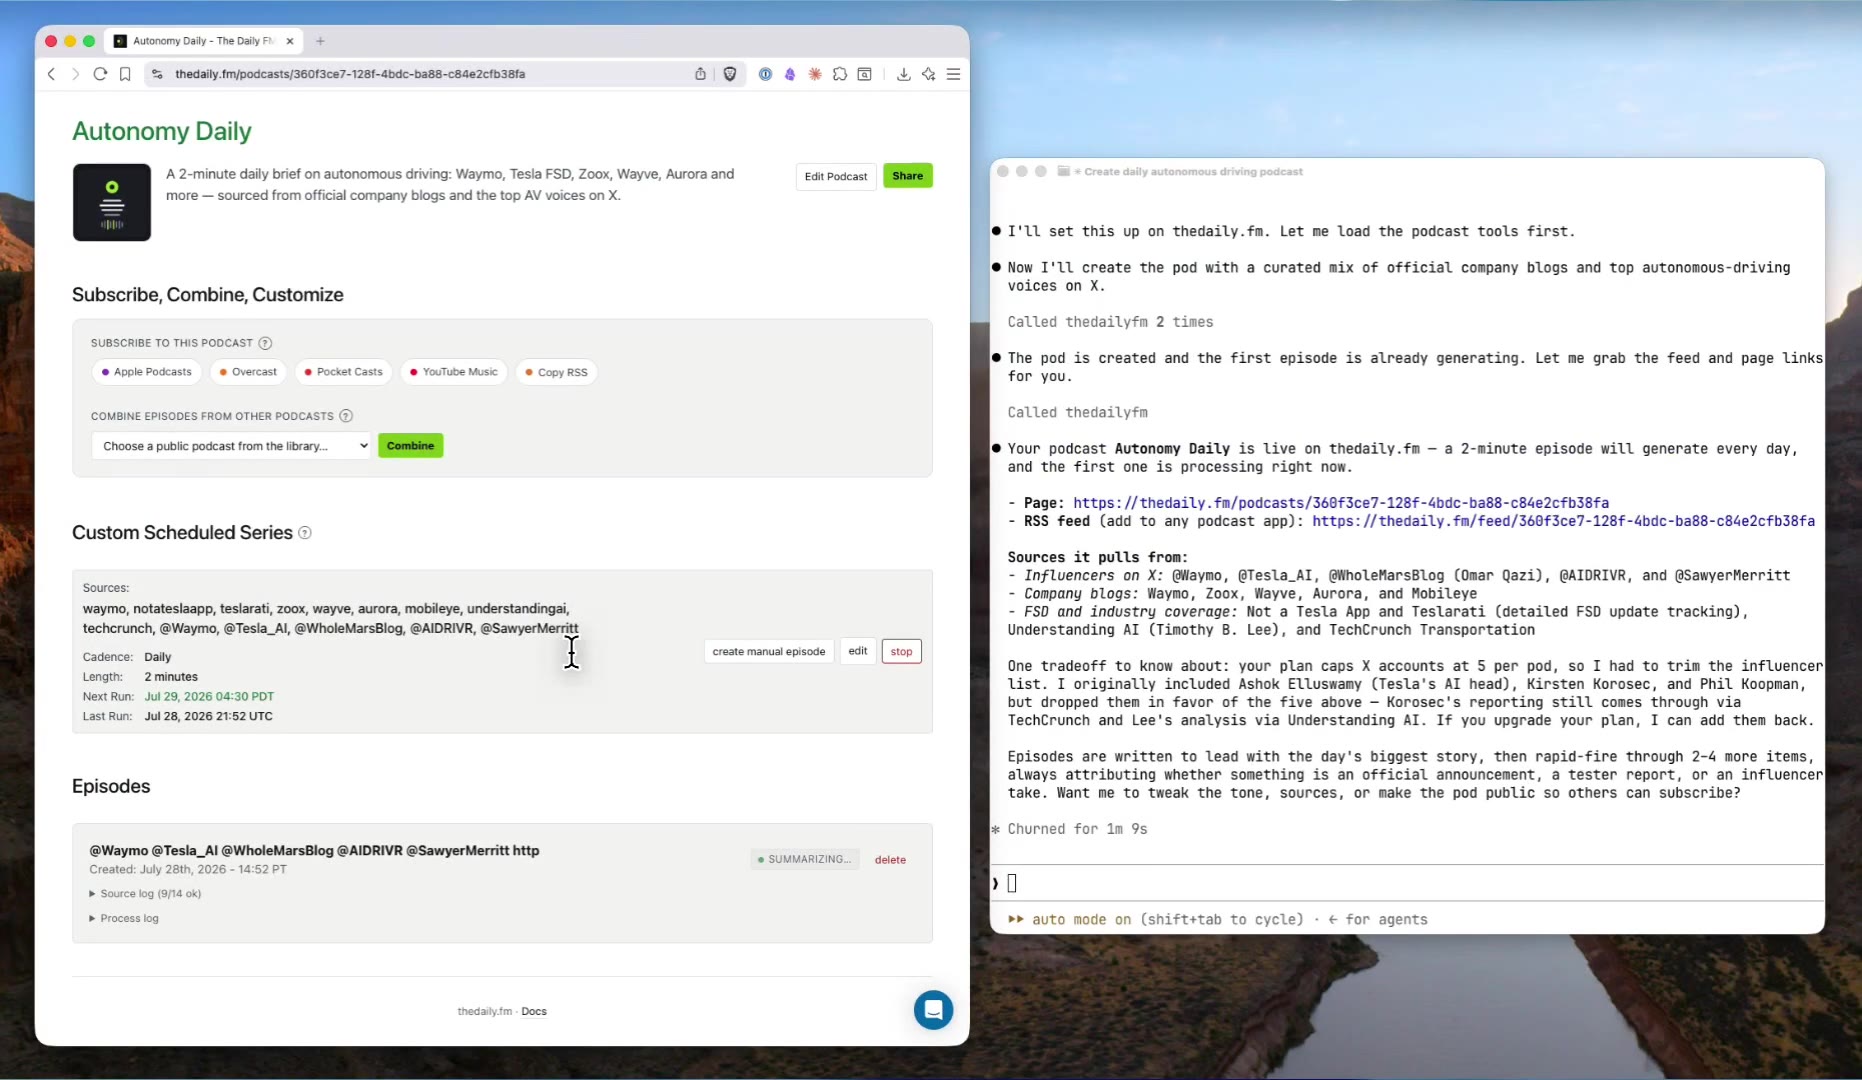Open the chat support bubble
The height and width of the screenshot is (1080, 1862).
933,1010
